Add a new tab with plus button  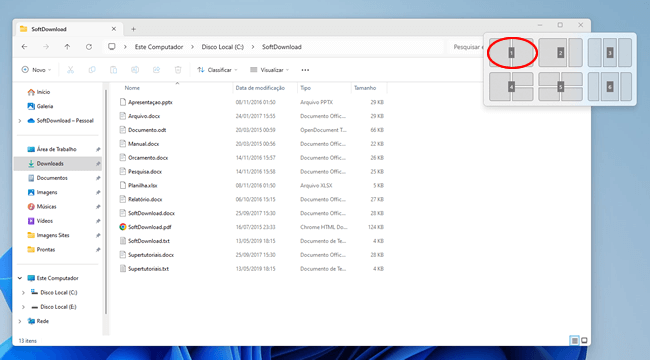pos(133,29)
